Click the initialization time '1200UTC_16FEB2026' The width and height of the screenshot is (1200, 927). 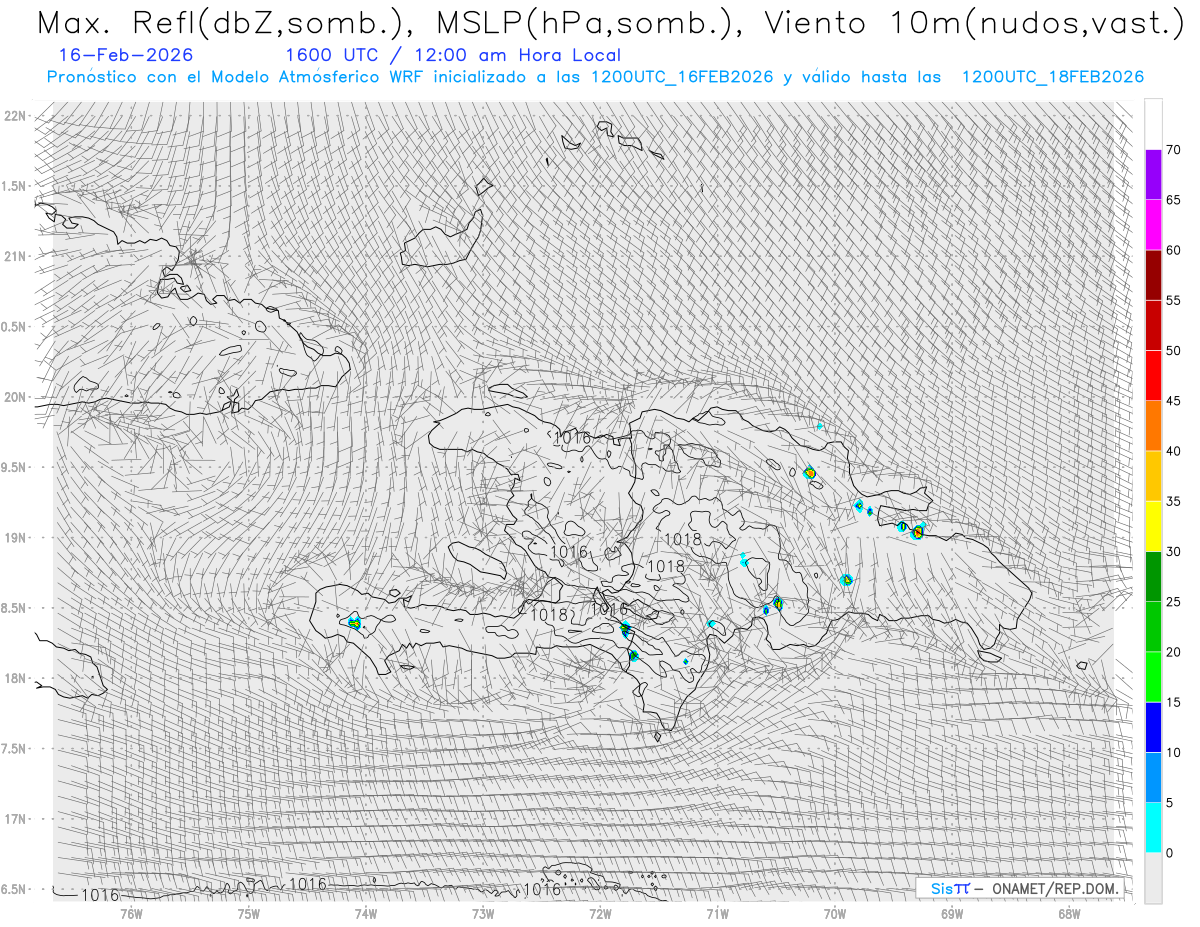click(x=682, y=77)
